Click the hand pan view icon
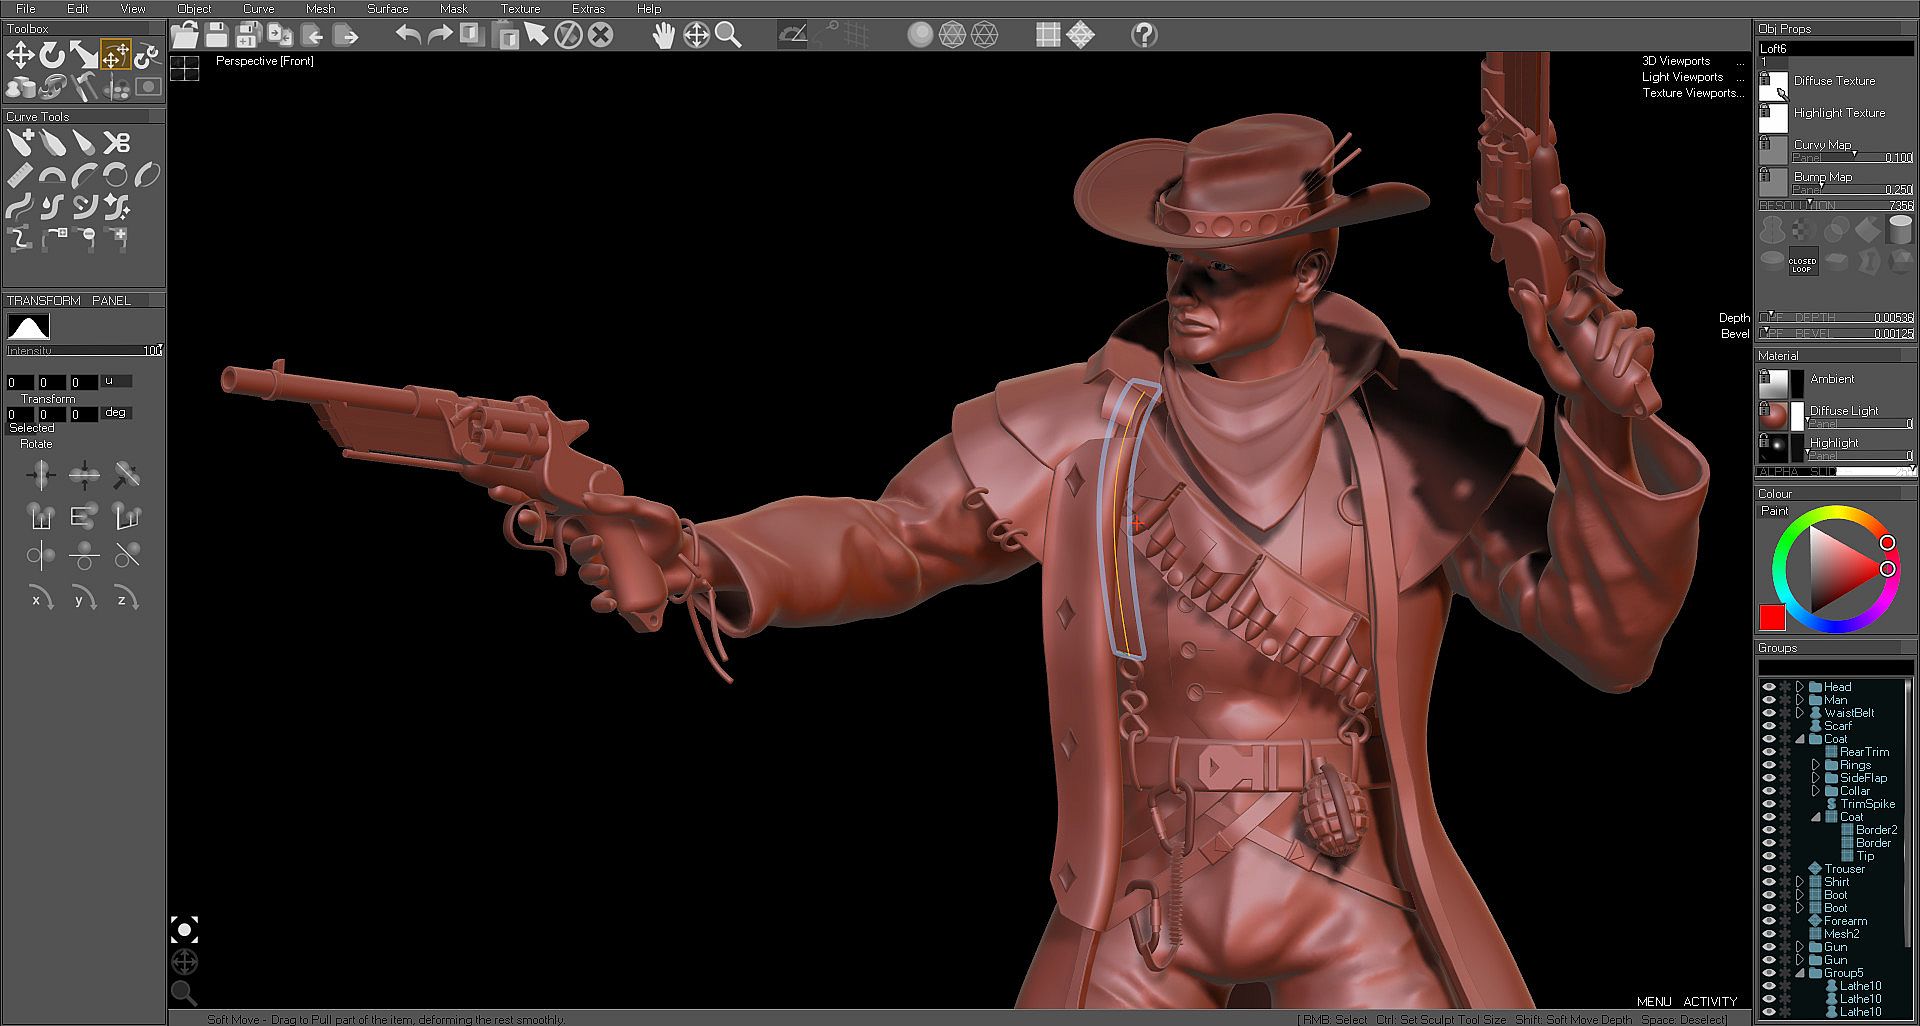 [663, 36]
